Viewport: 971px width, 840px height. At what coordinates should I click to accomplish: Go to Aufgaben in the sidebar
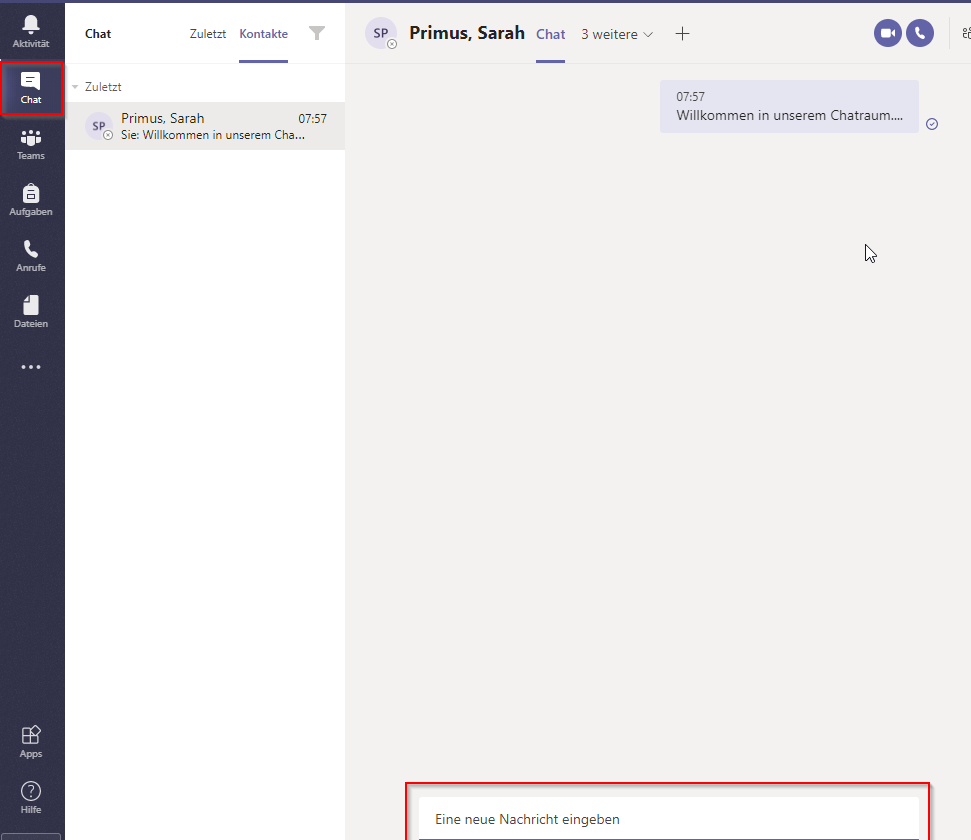[31, 200]
